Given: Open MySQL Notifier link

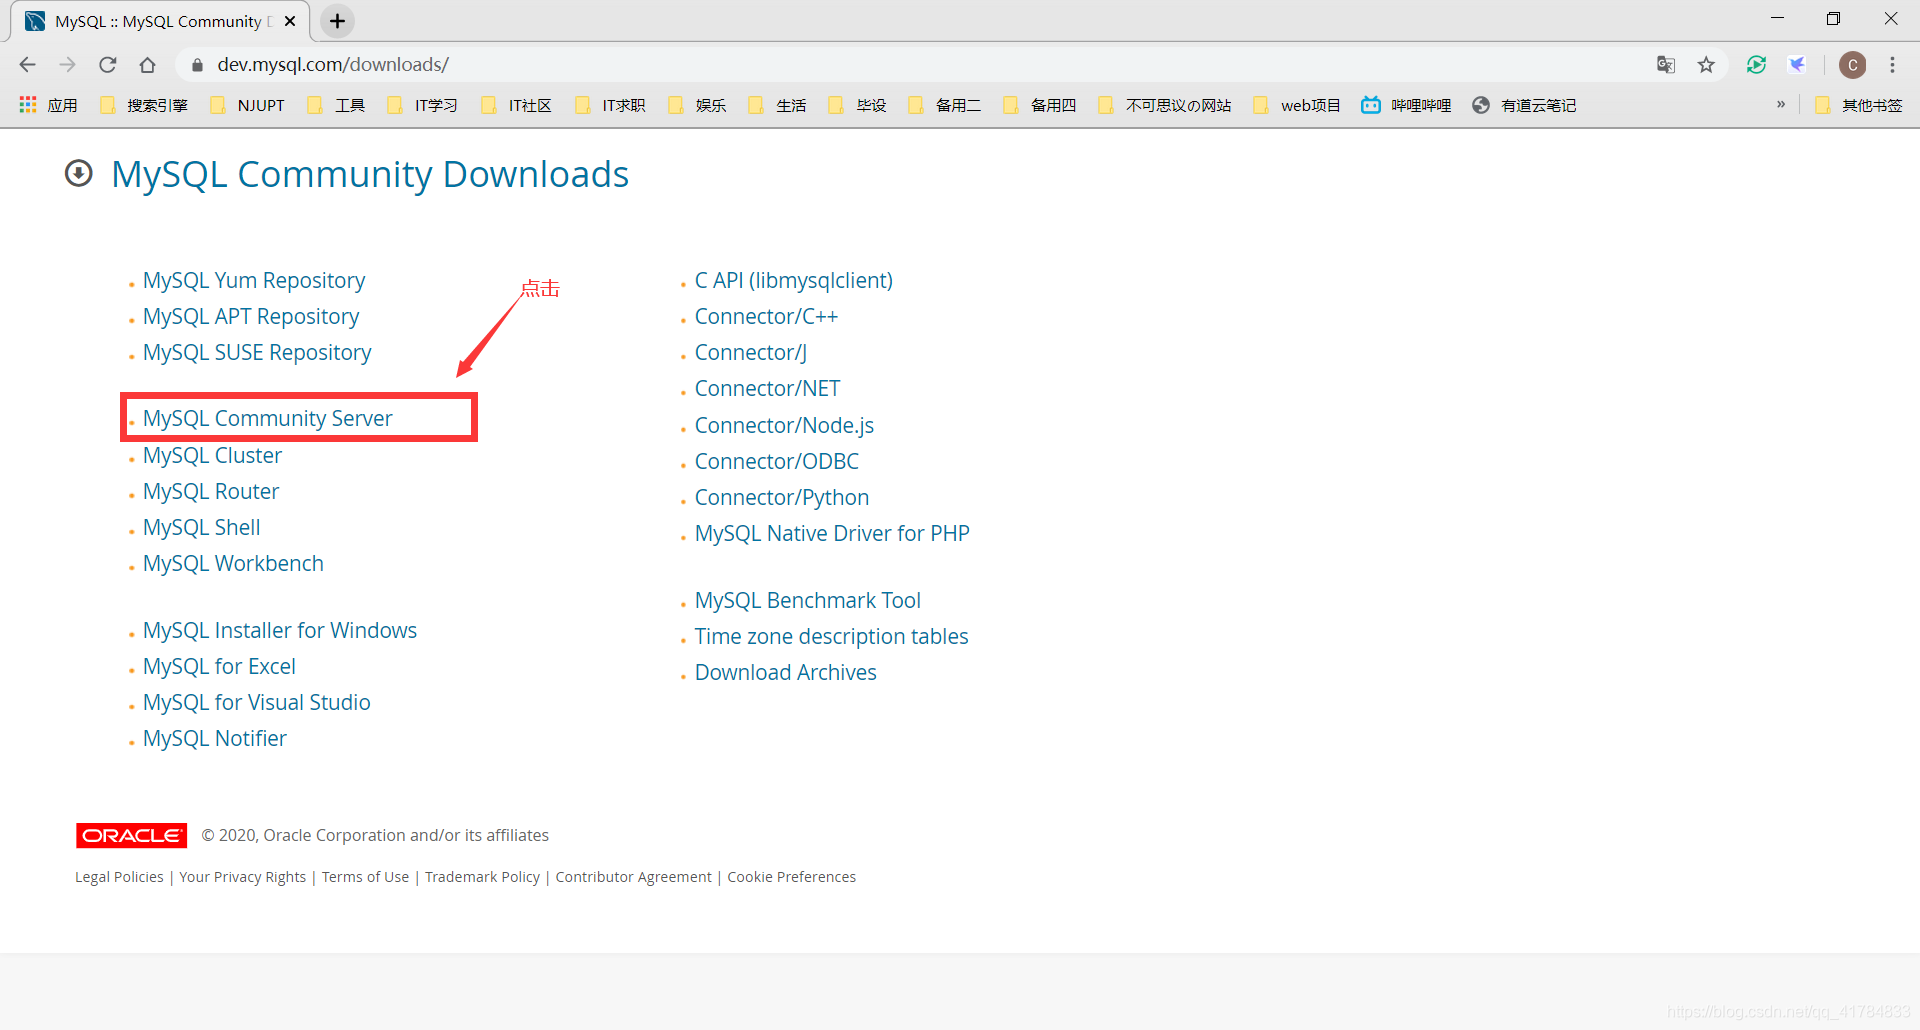Looking at the screenshot, I should click(215, 738).
